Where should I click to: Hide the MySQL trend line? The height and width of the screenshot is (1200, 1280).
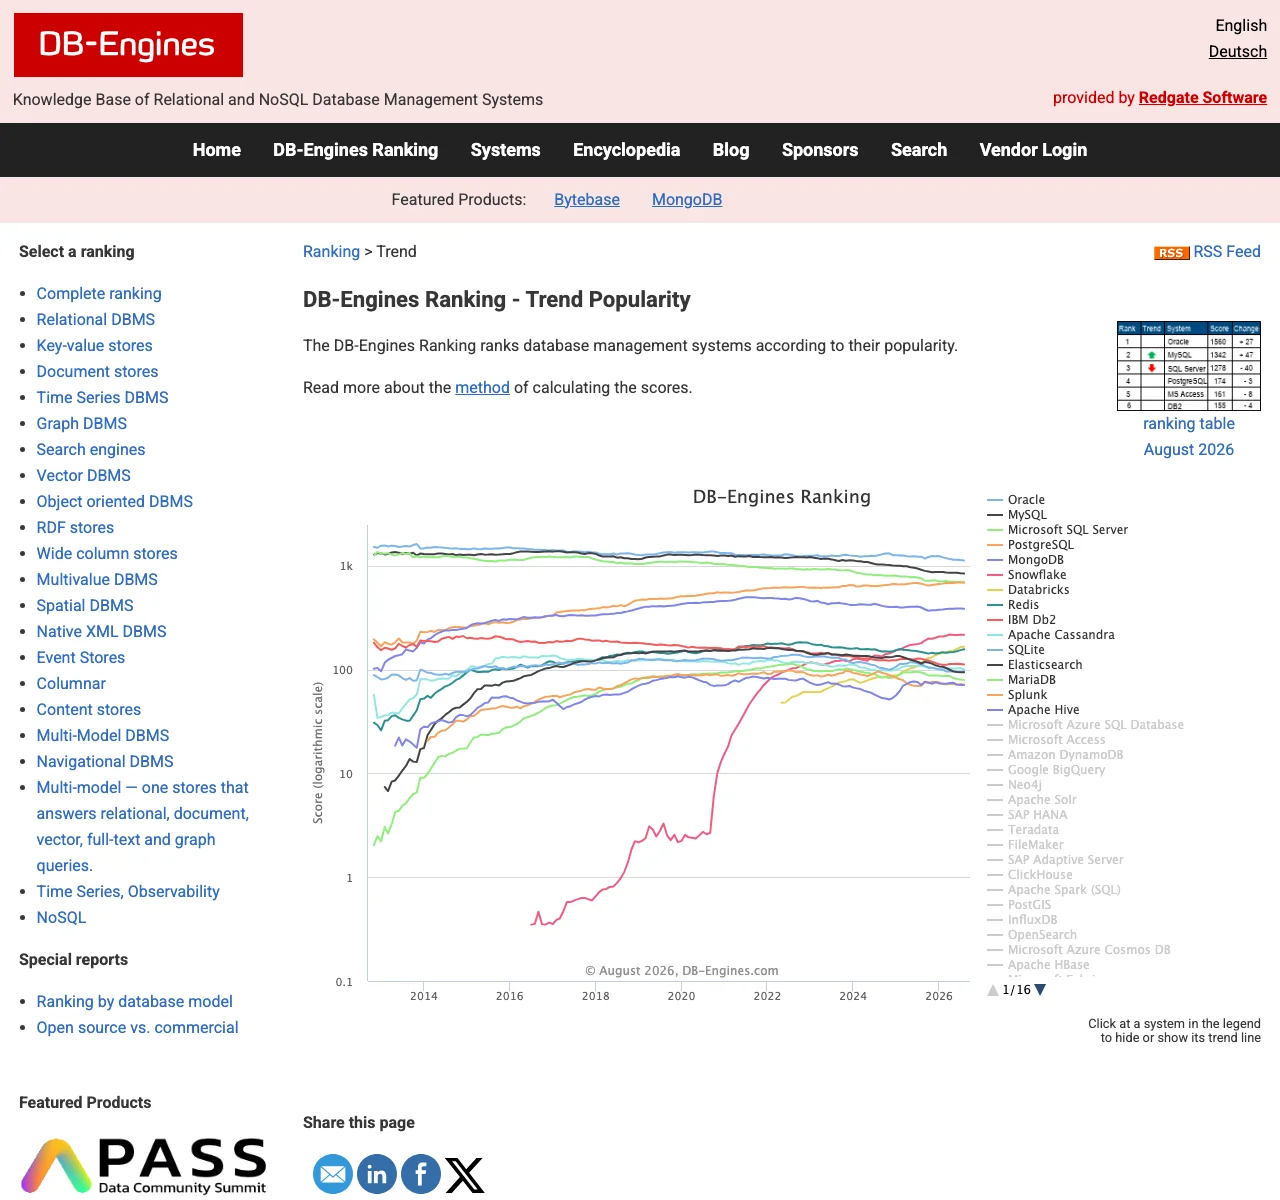pyautogui.click(x=1017, y=515)
